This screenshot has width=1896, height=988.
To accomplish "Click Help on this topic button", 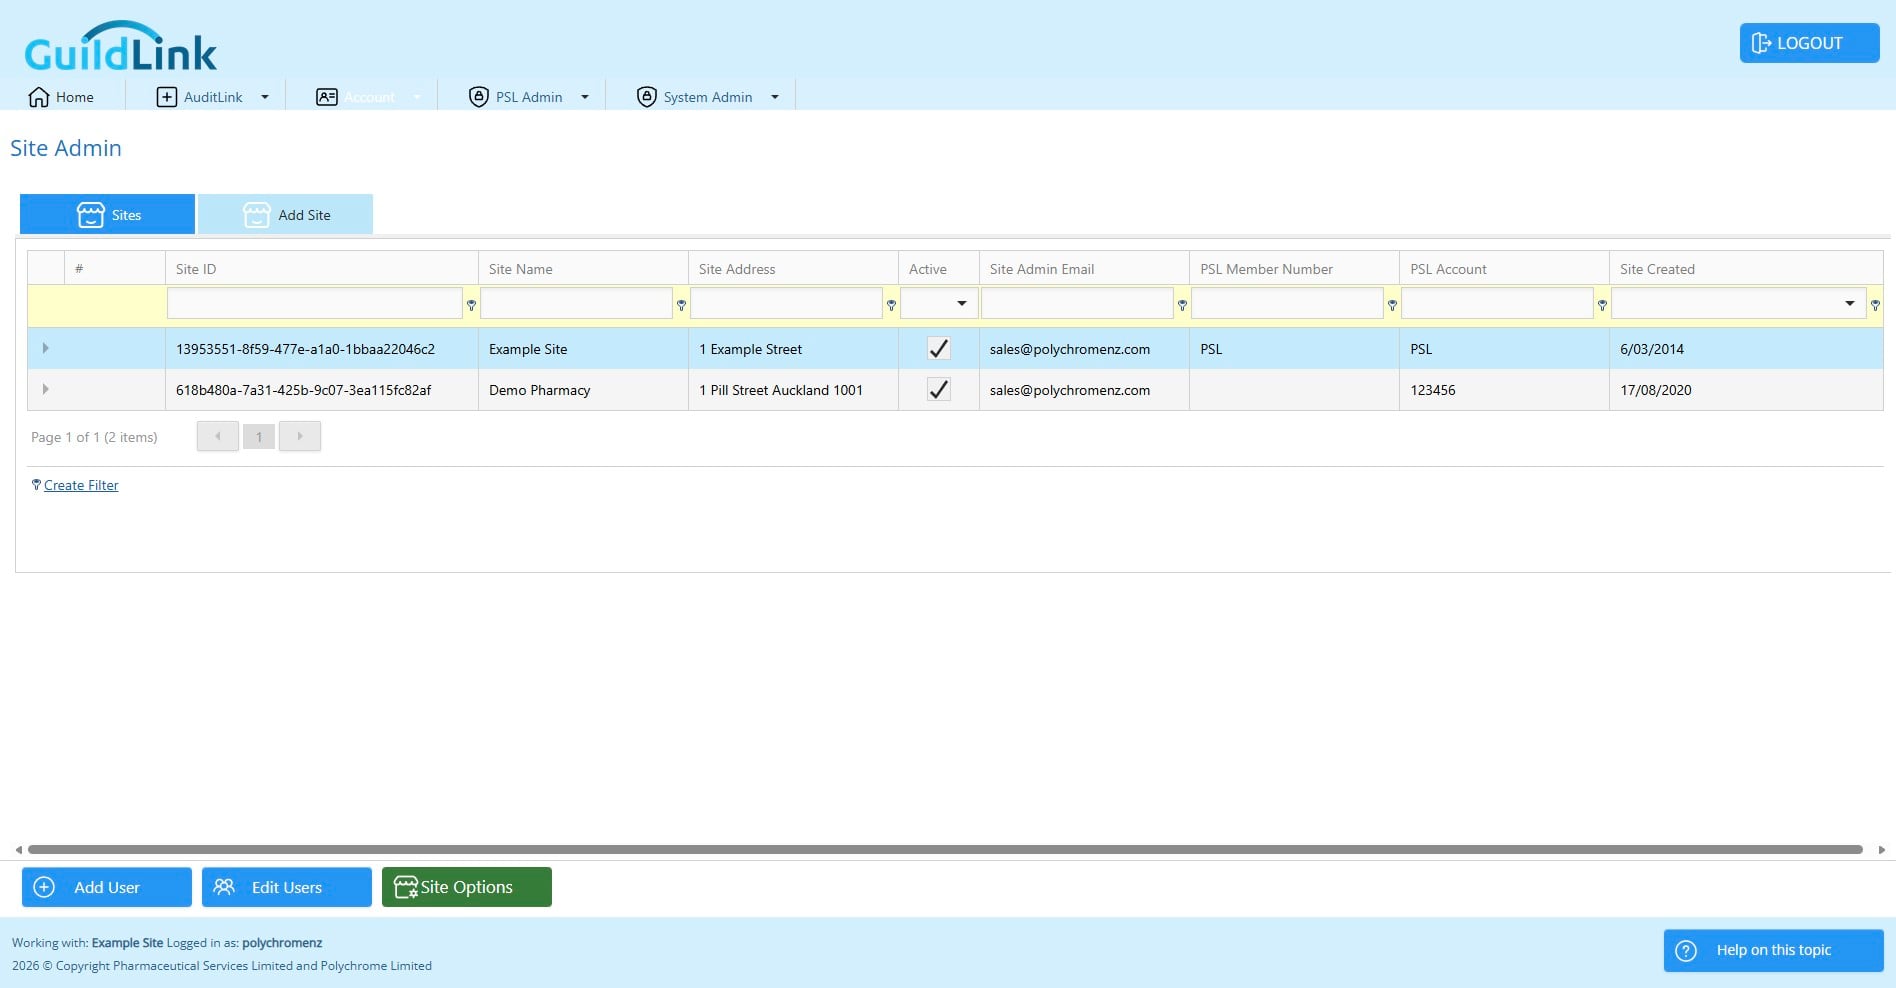I will pyautogui.click(x=1773, y=950).
